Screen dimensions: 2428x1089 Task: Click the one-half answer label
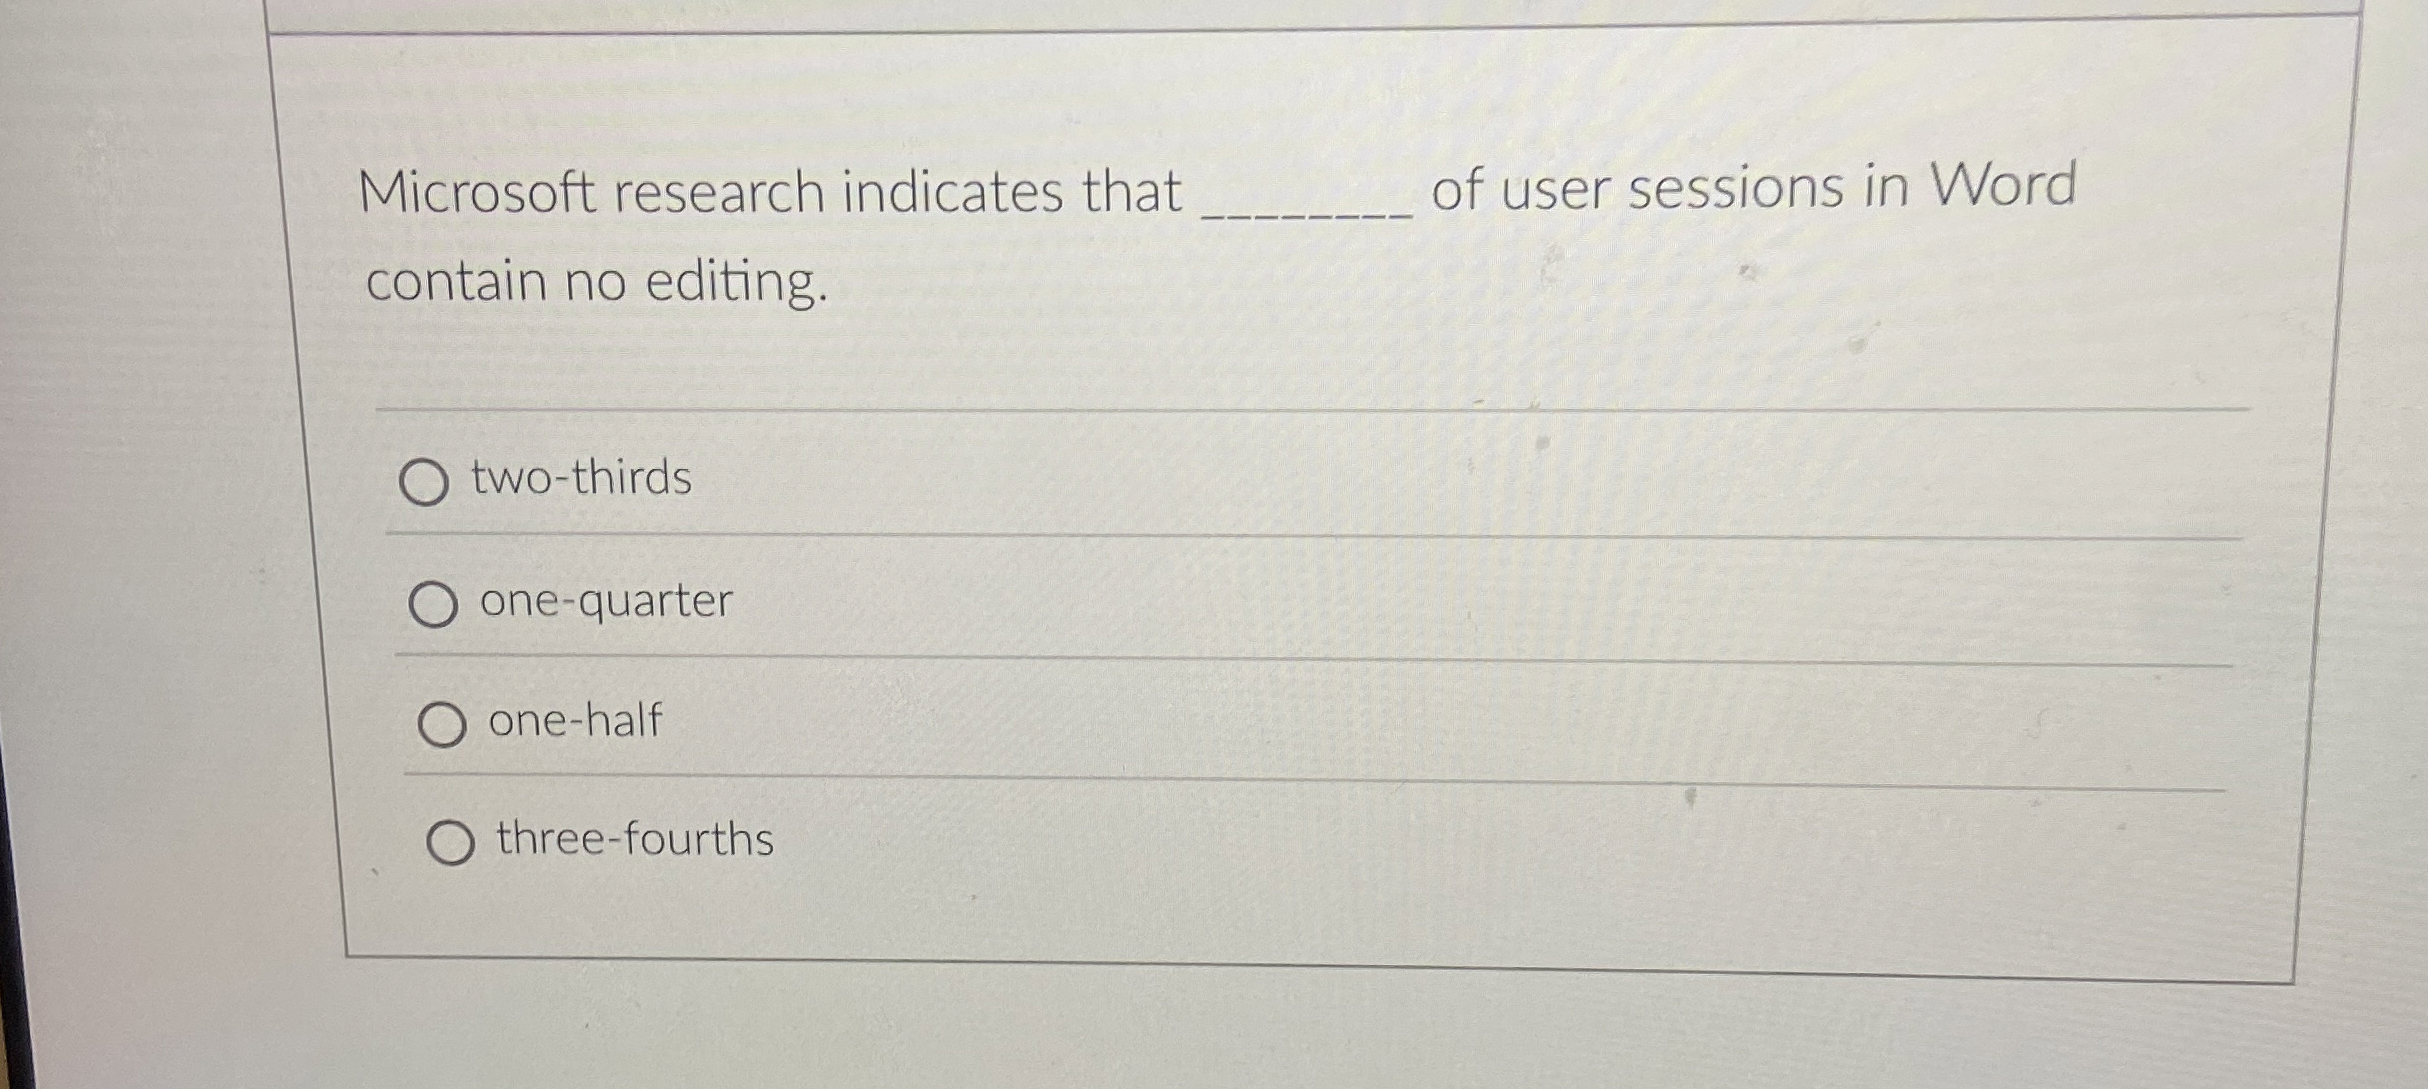click(574, 720)
